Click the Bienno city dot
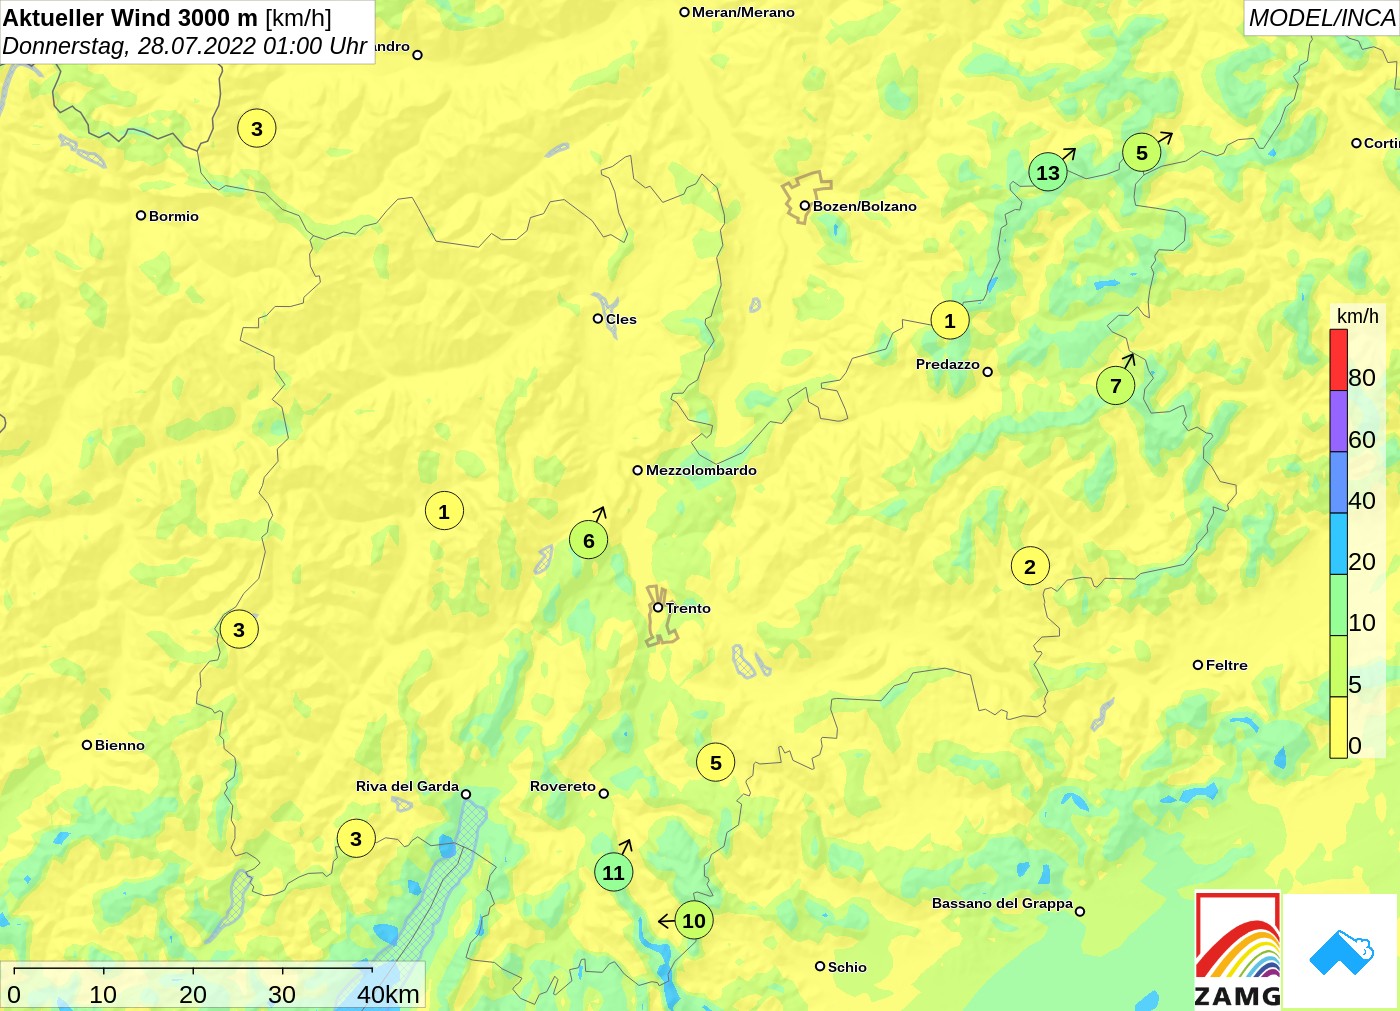Image resolution: width=1400 pixels, height=1011 pixels. [87, 745]
